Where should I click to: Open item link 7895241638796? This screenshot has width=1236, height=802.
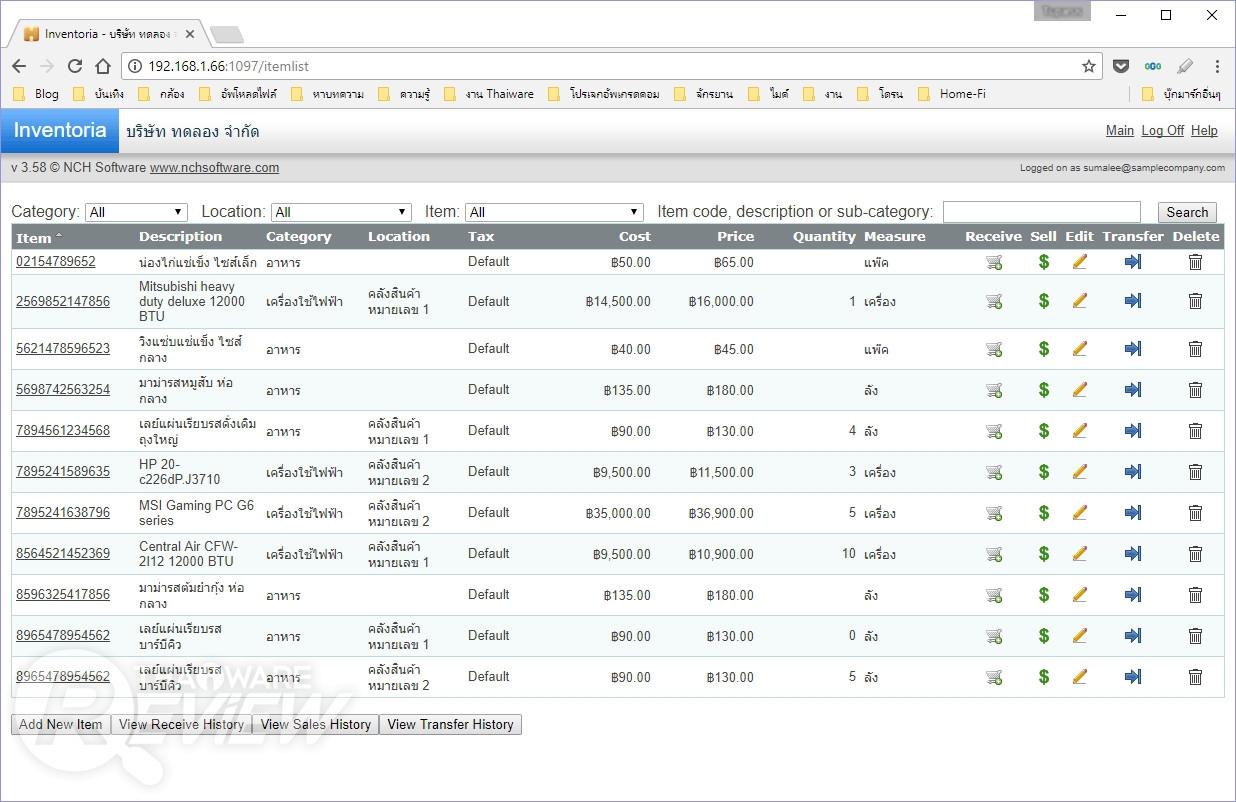[63, 513]
